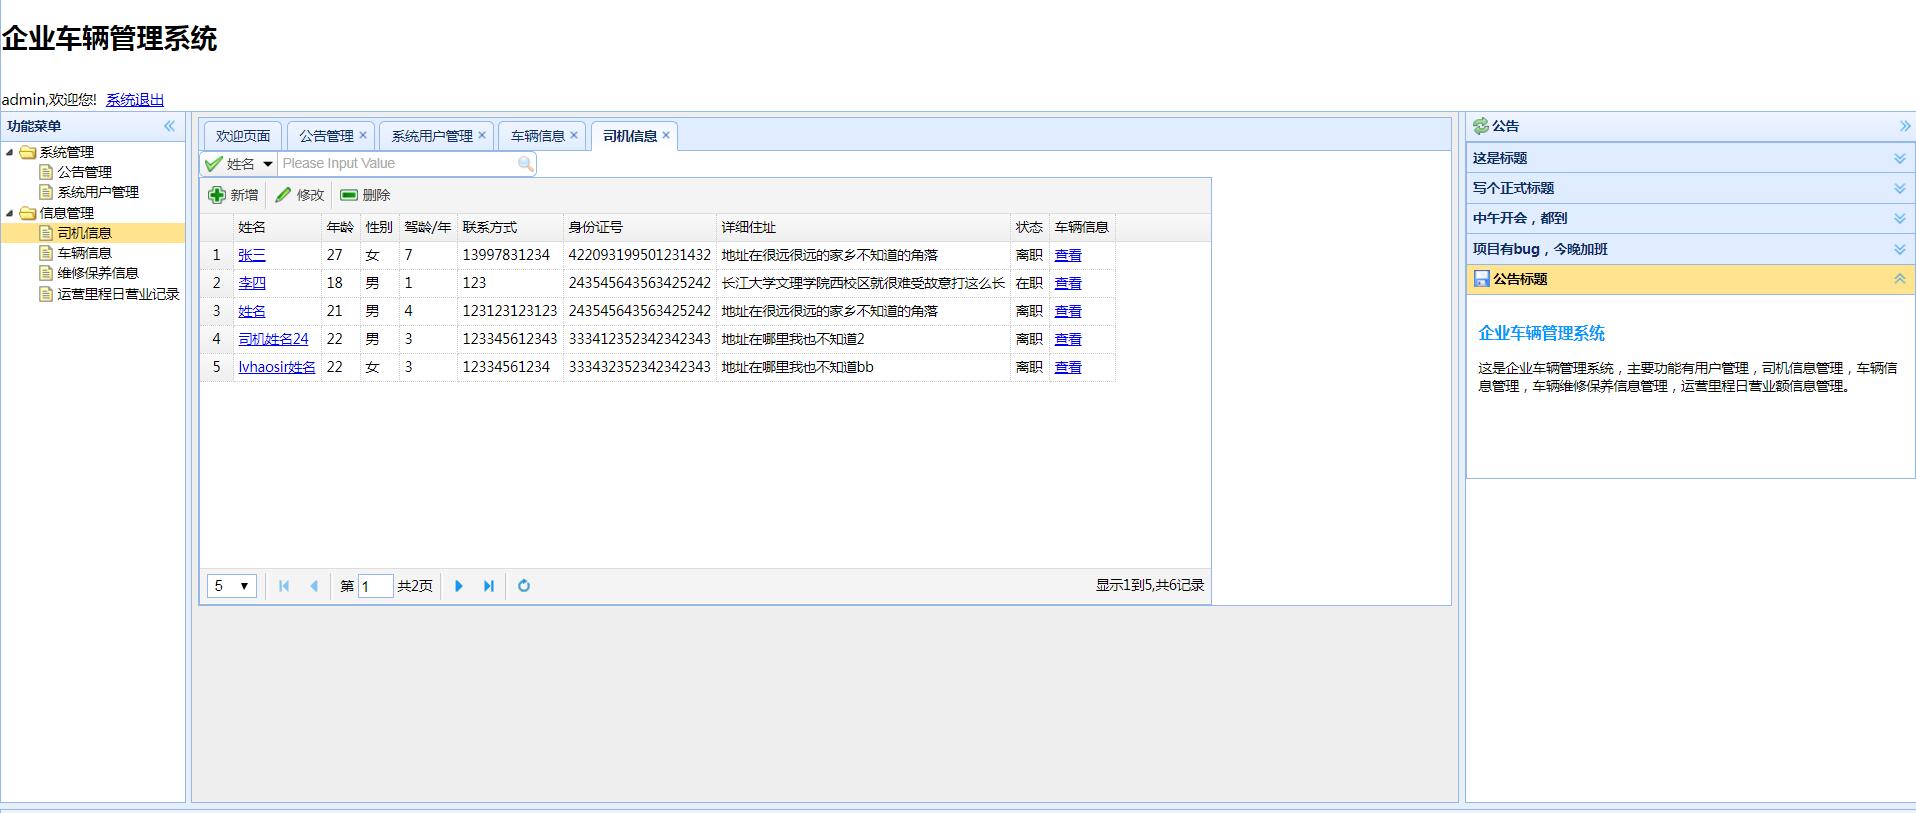Select 维修保养信息 in the menu tree

[x=97, y=273]
